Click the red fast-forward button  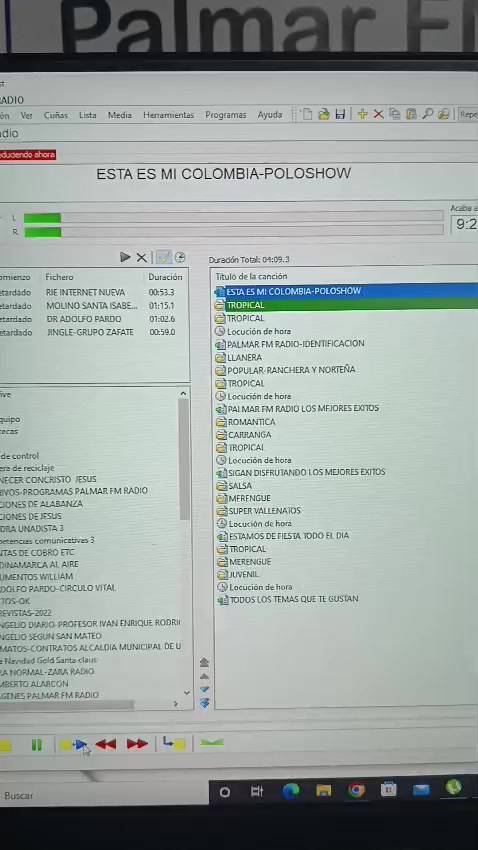137,744
